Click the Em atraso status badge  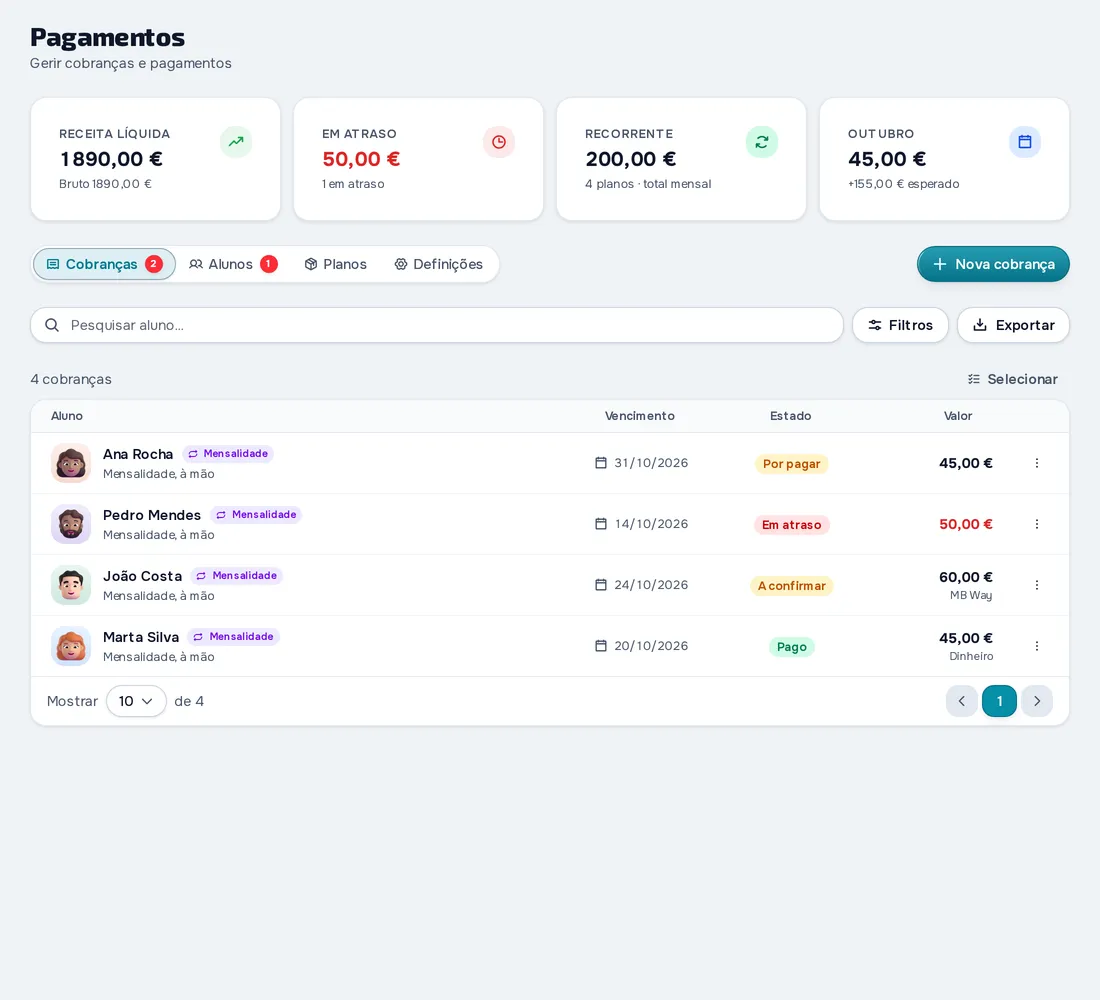pos(791,525)
